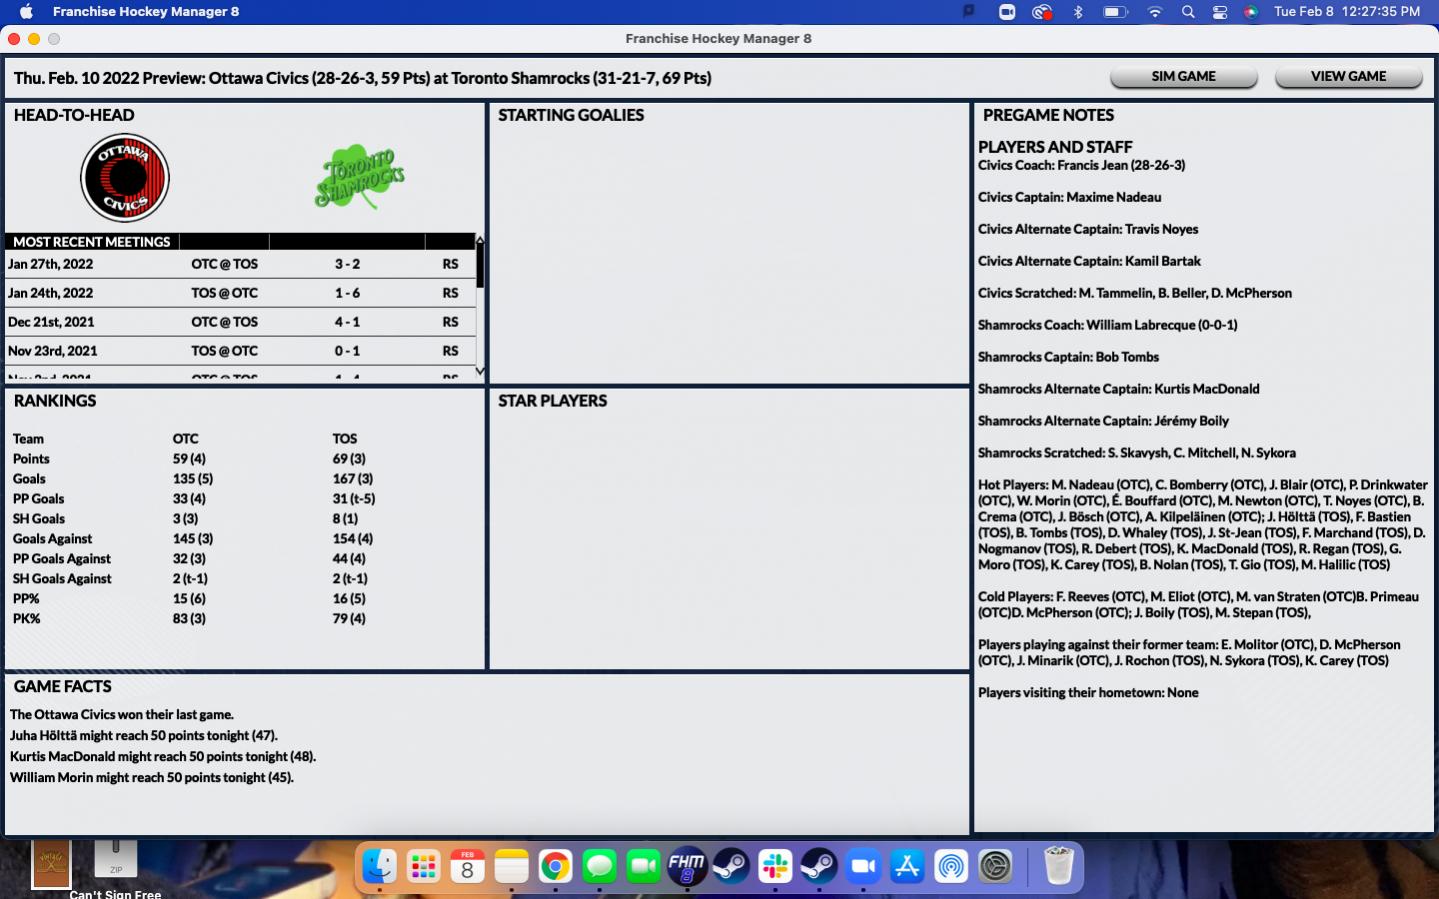This screenshot has height=899, width=1439.
Task: Click the SIM GAME button
Action: (1183, 77)
